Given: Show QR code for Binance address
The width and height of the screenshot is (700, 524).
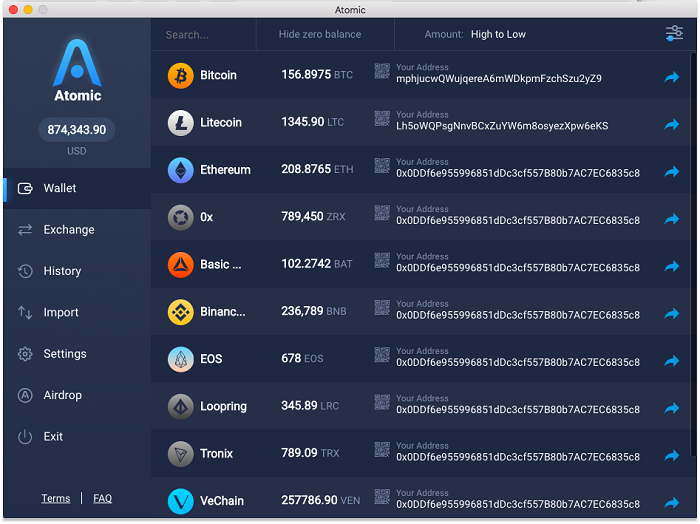Looking at the screenshot, I should (x=382, y=308).
